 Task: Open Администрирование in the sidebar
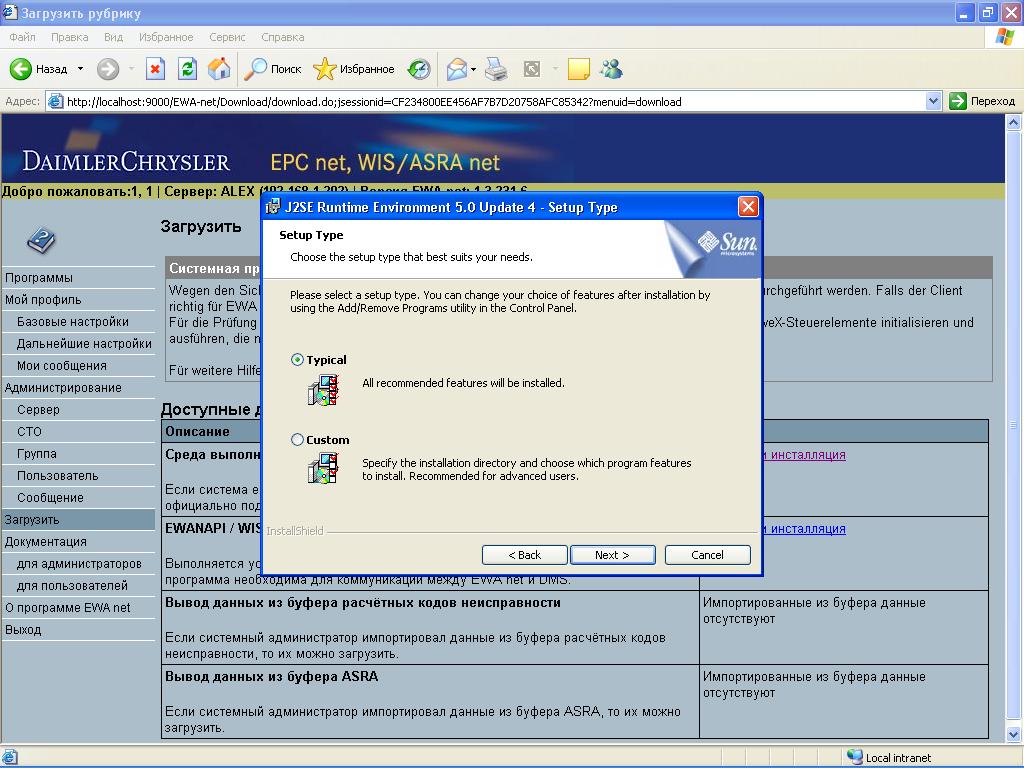tap(63, 388)
